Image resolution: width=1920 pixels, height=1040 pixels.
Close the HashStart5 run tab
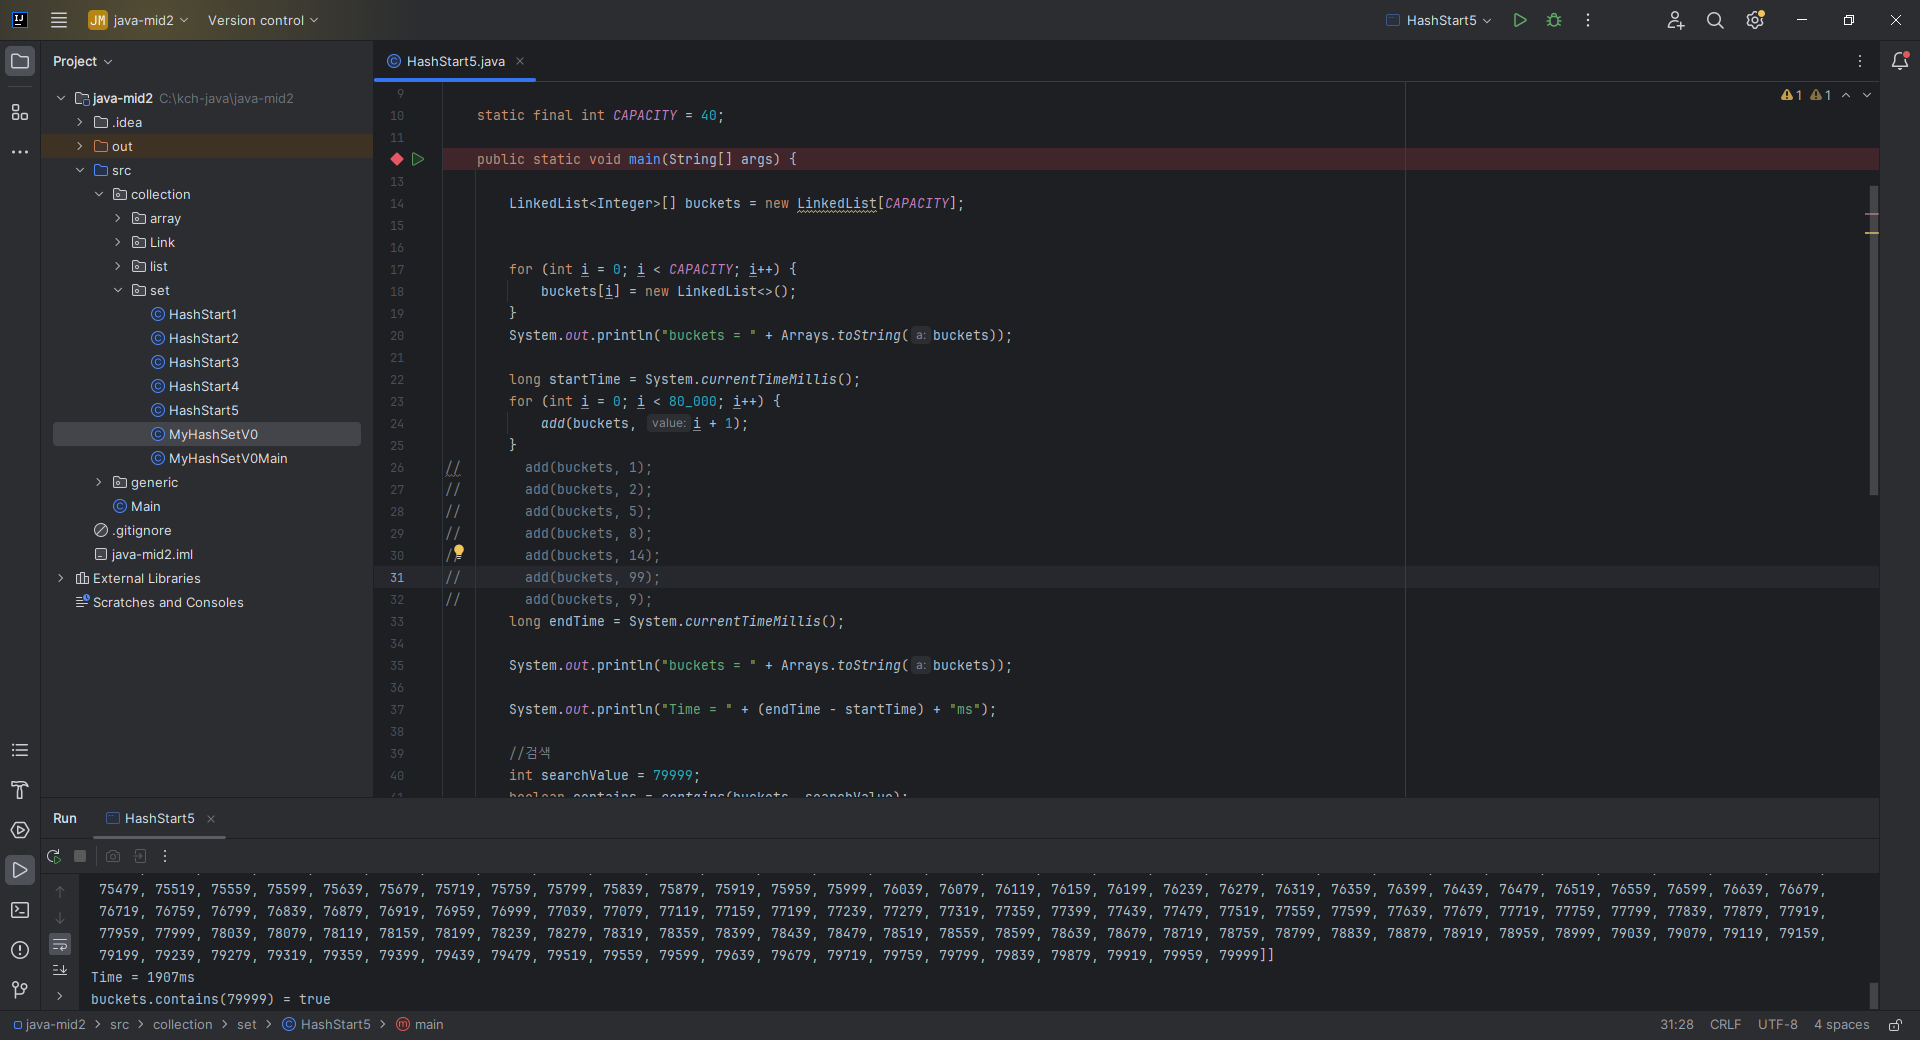click(211, 819)
